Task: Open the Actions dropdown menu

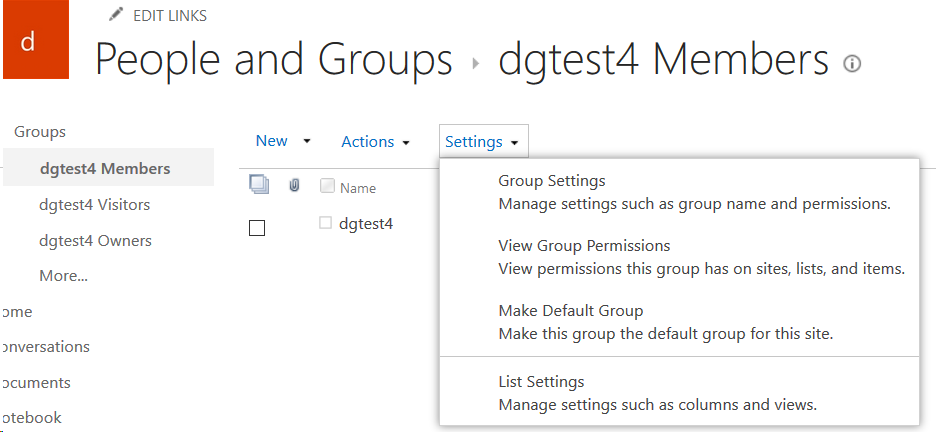Action: tap(375, 142)
